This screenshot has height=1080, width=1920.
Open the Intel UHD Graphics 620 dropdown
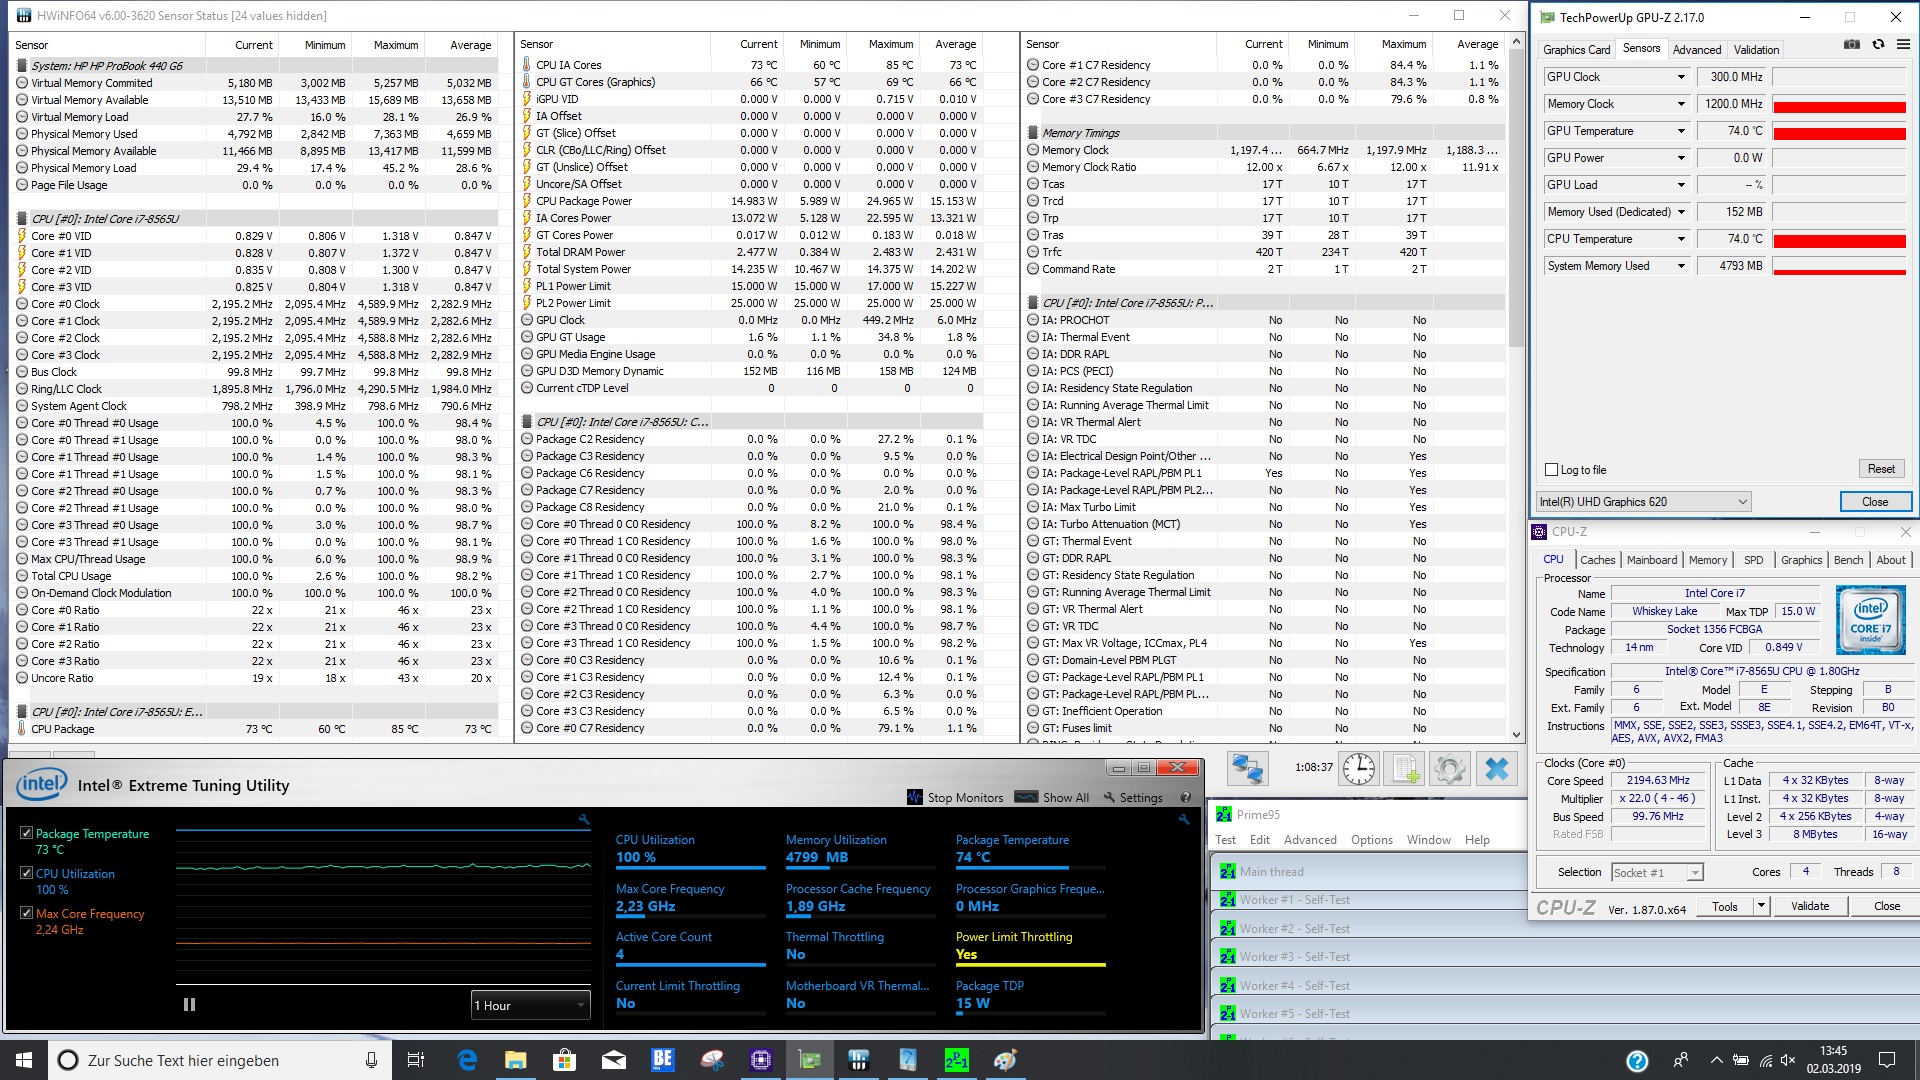point(1643,502)
